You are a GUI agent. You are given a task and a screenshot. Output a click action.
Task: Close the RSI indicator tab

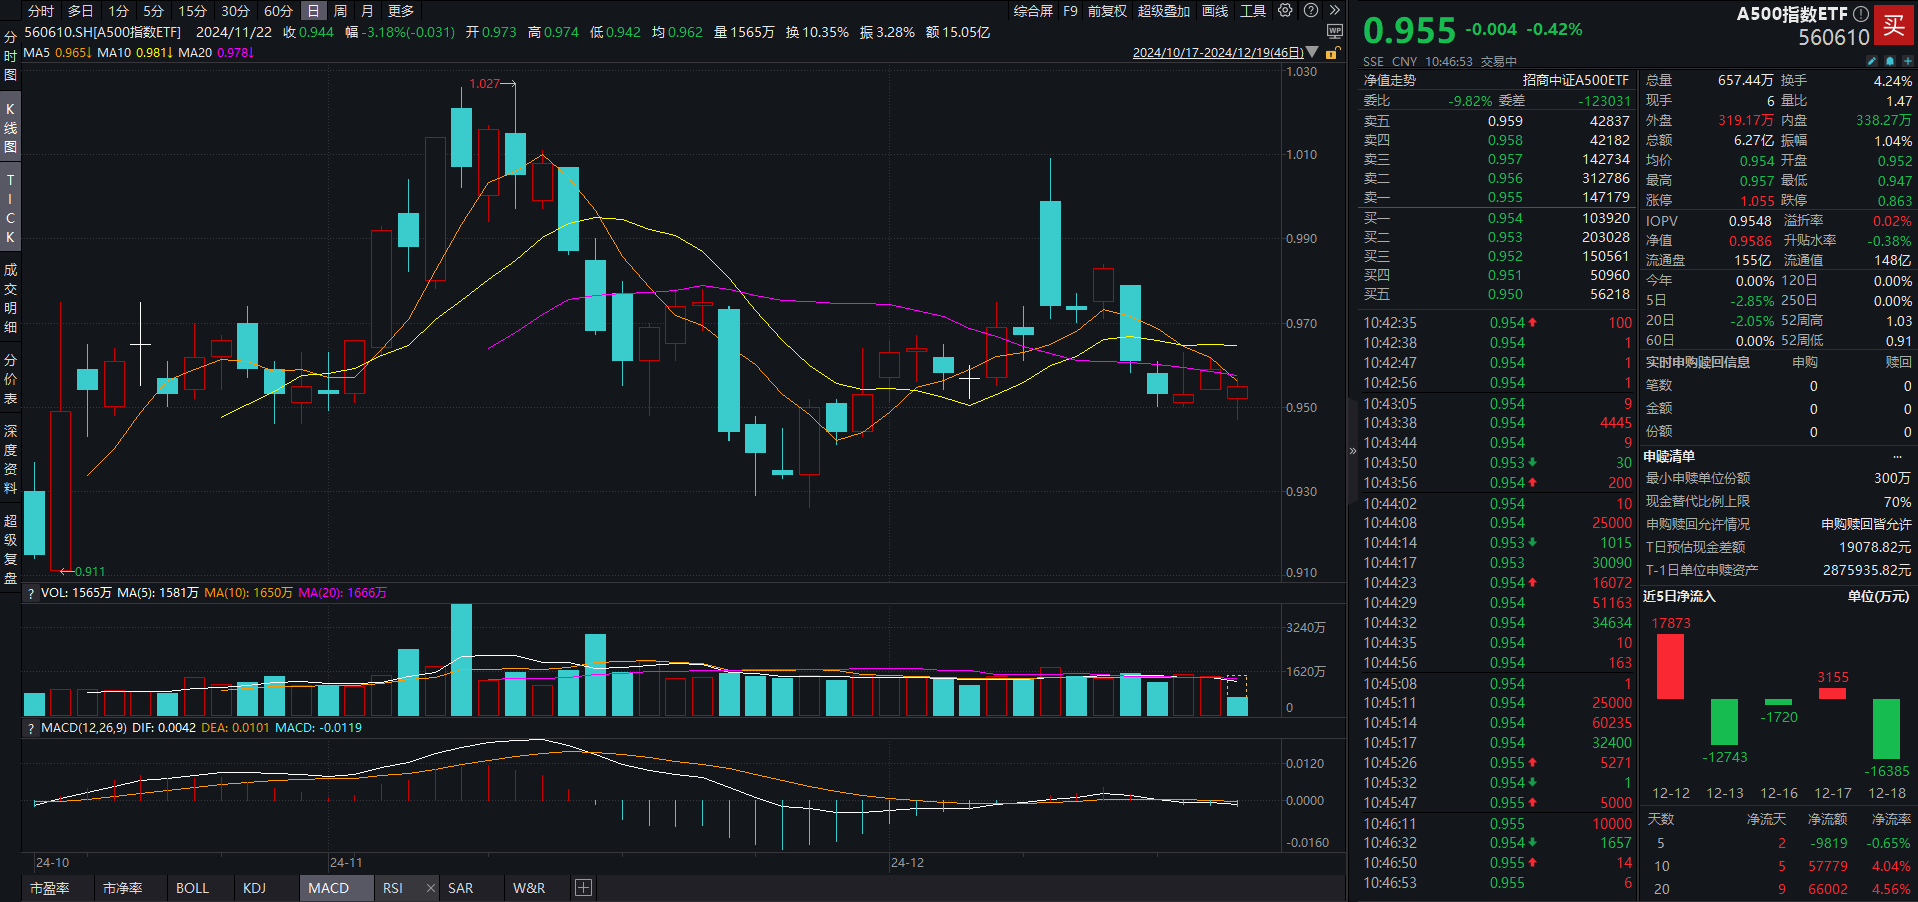pyautogui.click(x=431, y=888)
